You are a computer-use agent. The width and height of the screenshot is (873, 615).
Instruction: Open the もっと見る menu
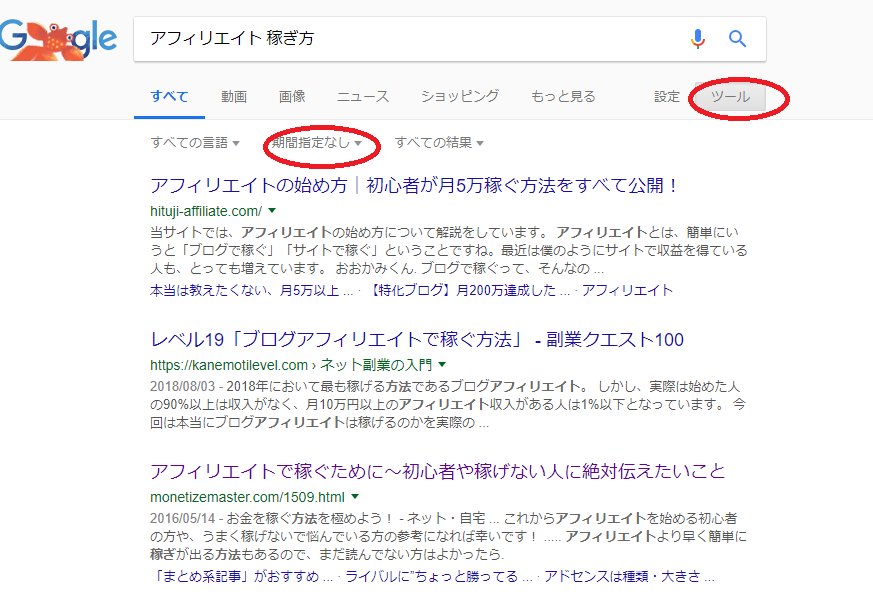(563, 97)
